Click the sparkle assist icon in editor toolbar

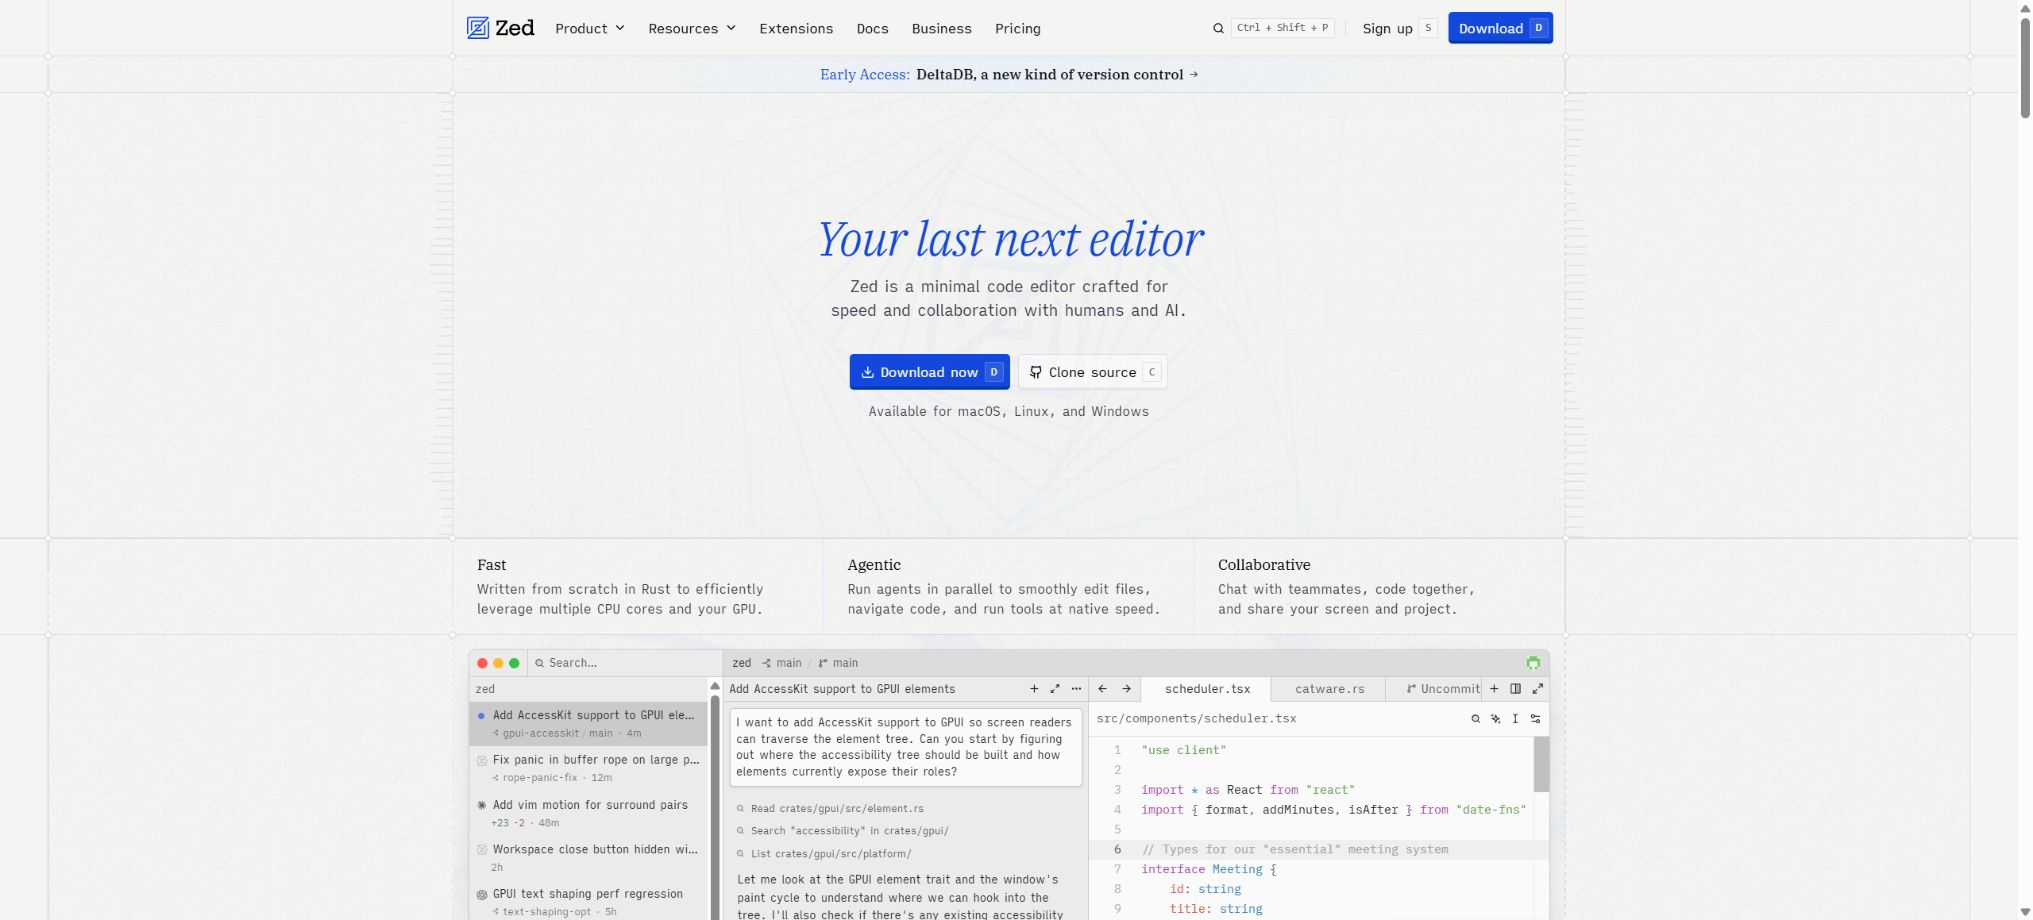click(x=1495, y=719)
